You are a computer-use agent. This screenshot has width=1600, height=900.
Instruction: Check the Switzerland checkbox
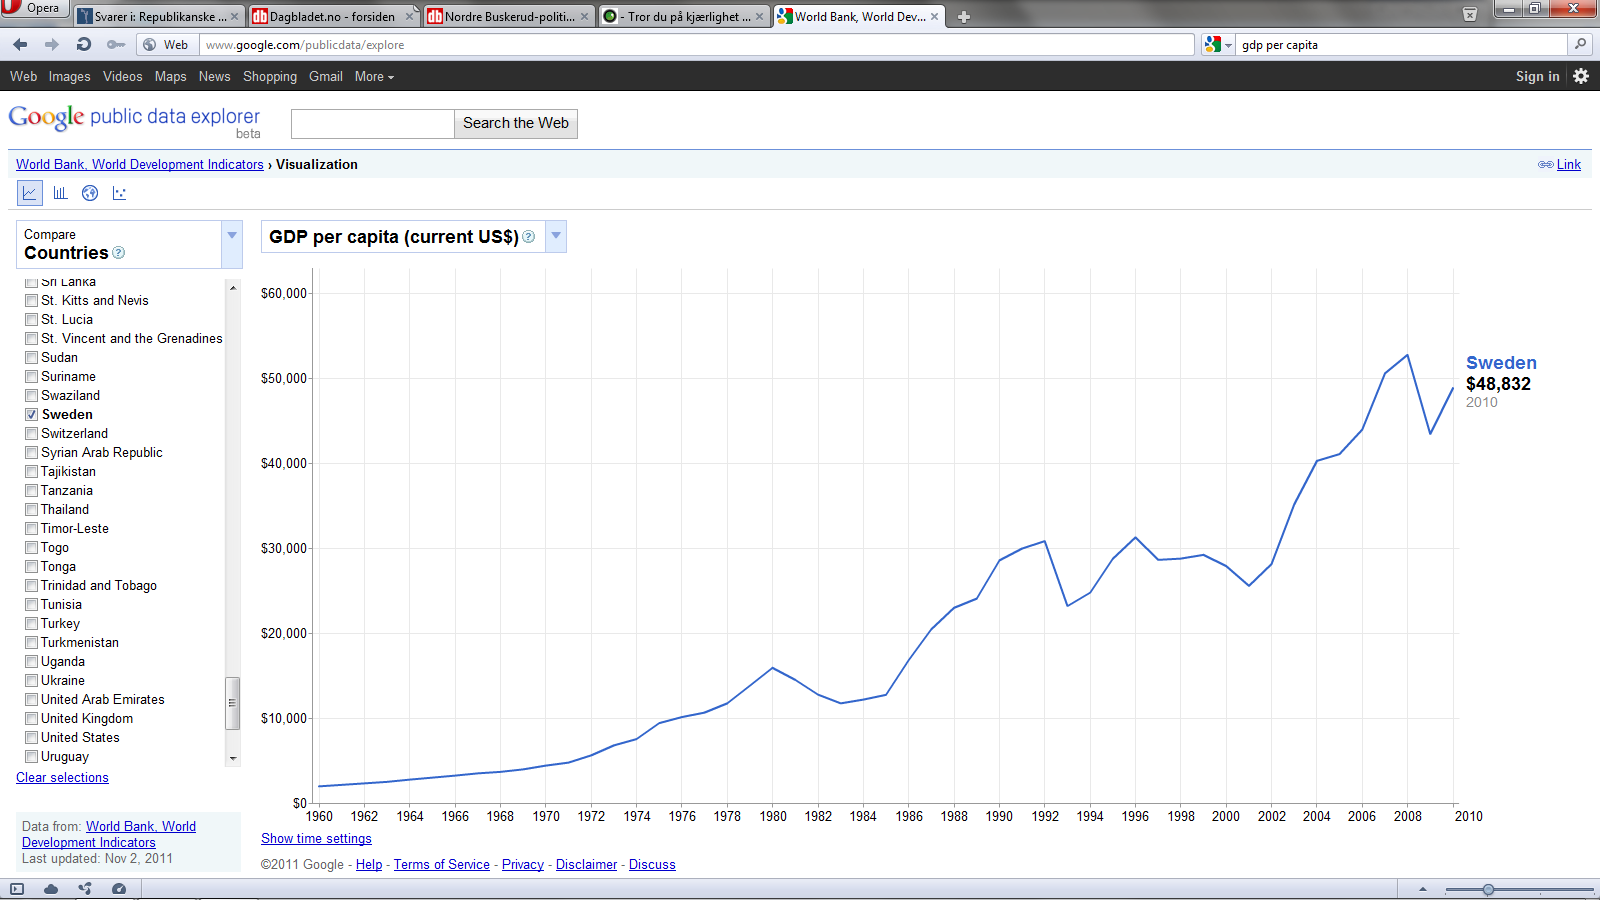pos(32,434)
